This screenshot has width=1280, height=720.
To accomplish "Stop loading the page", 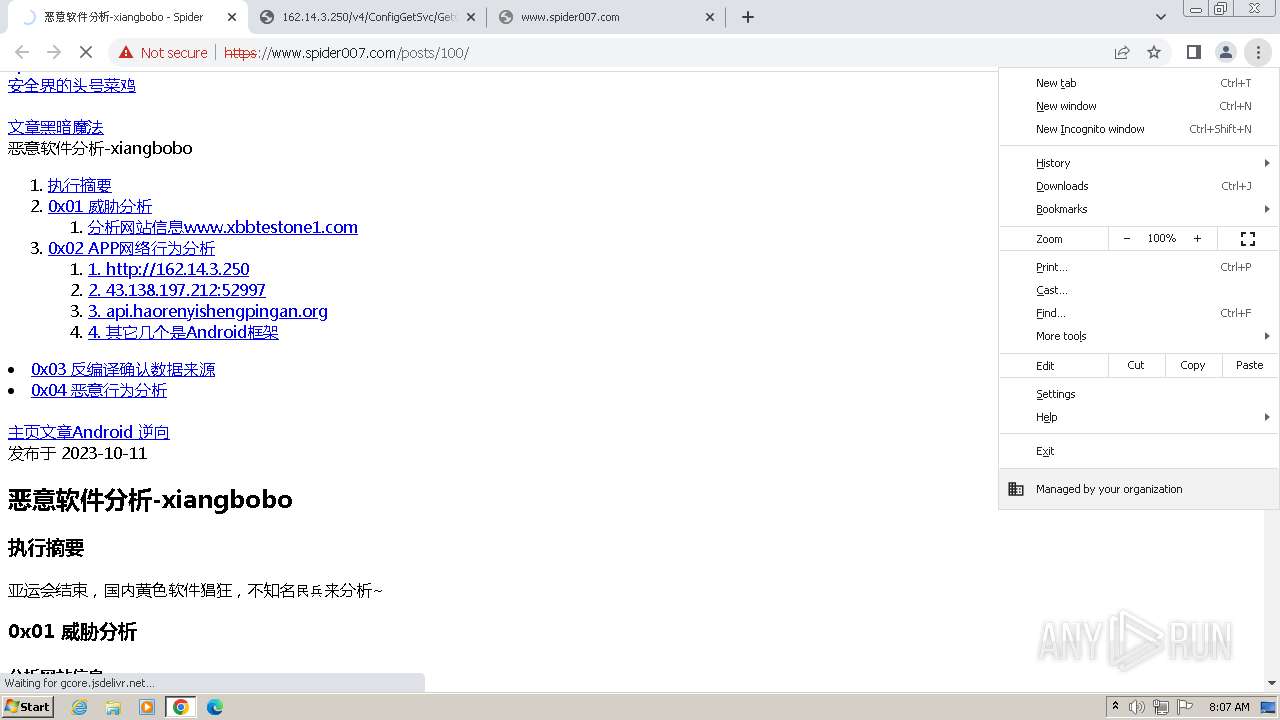I will [x=85, y=52].
